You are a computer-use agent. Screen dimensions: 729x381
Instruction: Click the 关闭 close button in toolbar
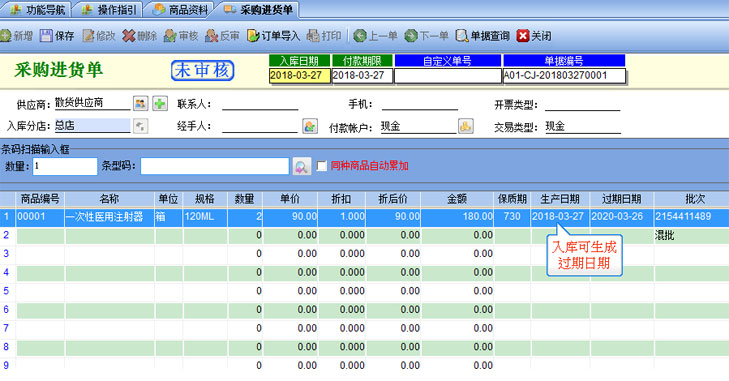[x=534, y=36]
